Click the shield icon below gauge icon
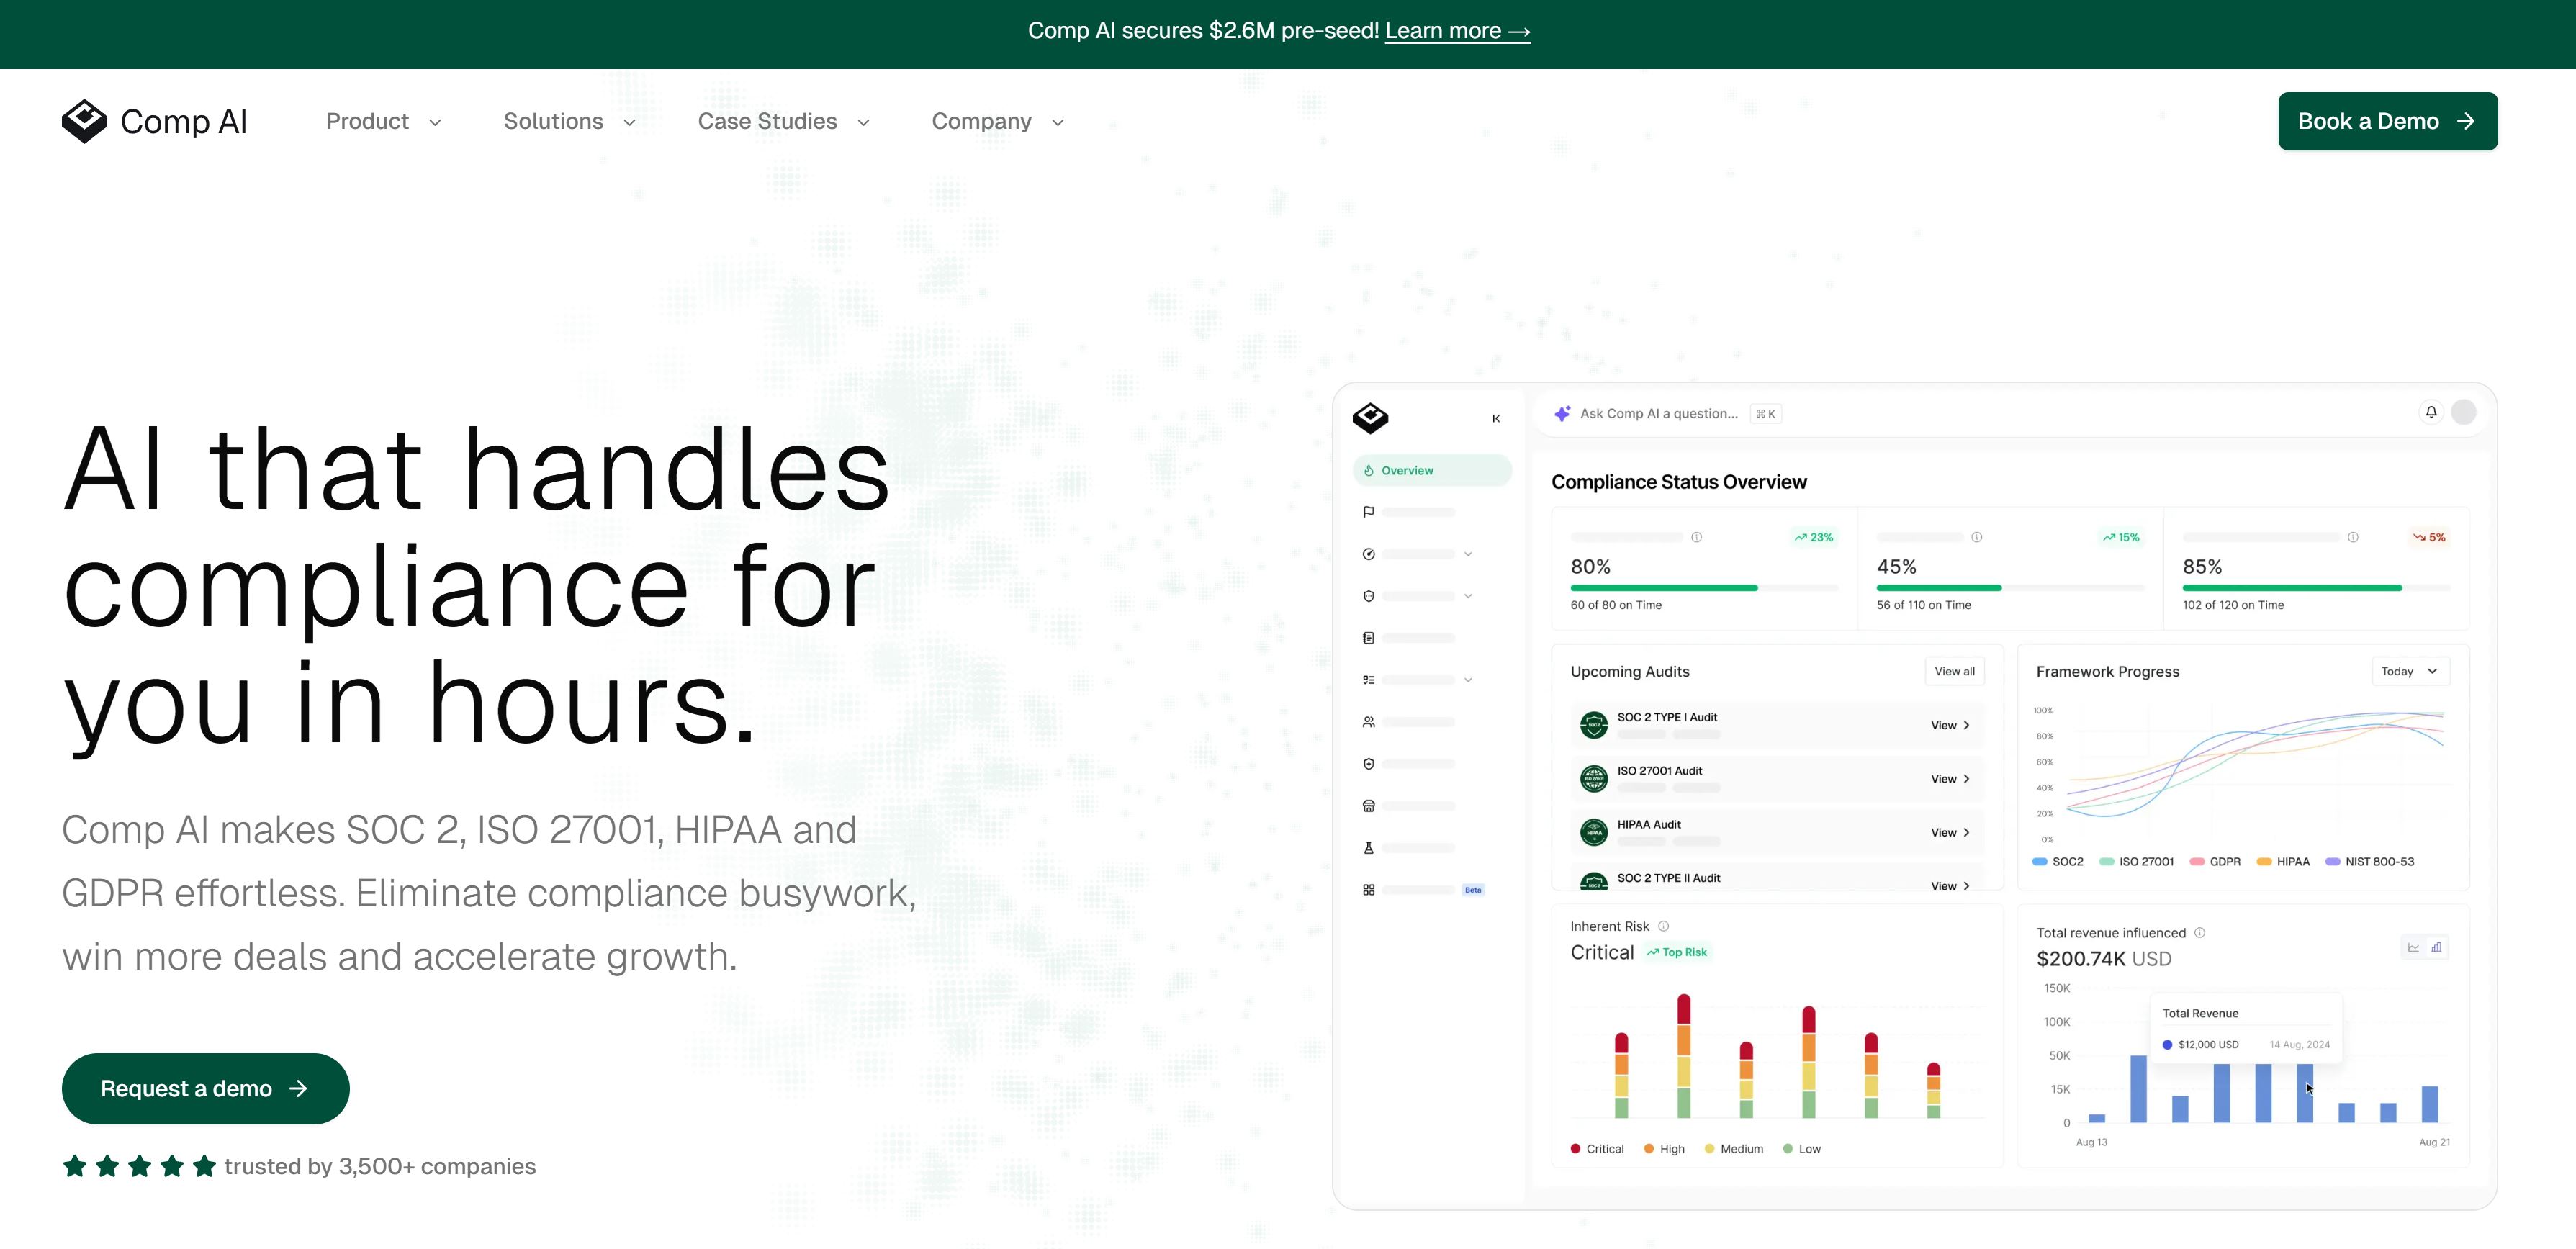The width and height of the screenshot is (2576, 1249). (x=1368, y=596)
